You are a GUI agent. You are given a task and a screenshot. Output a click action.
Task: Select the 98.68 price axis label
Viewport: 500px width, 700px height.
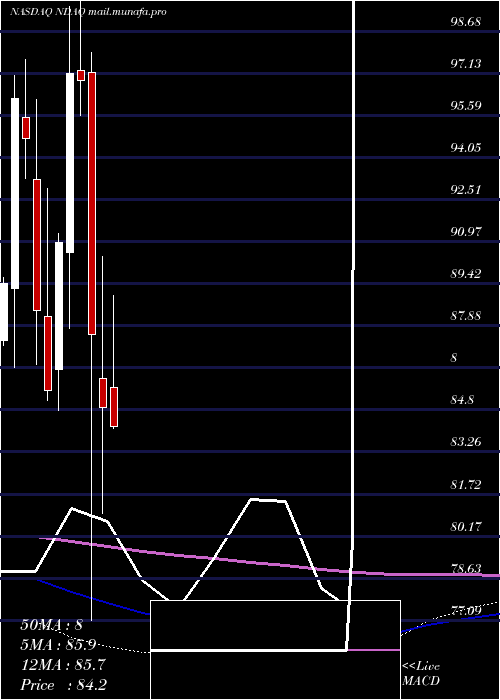pyautogui.click(x=465, y=22)
